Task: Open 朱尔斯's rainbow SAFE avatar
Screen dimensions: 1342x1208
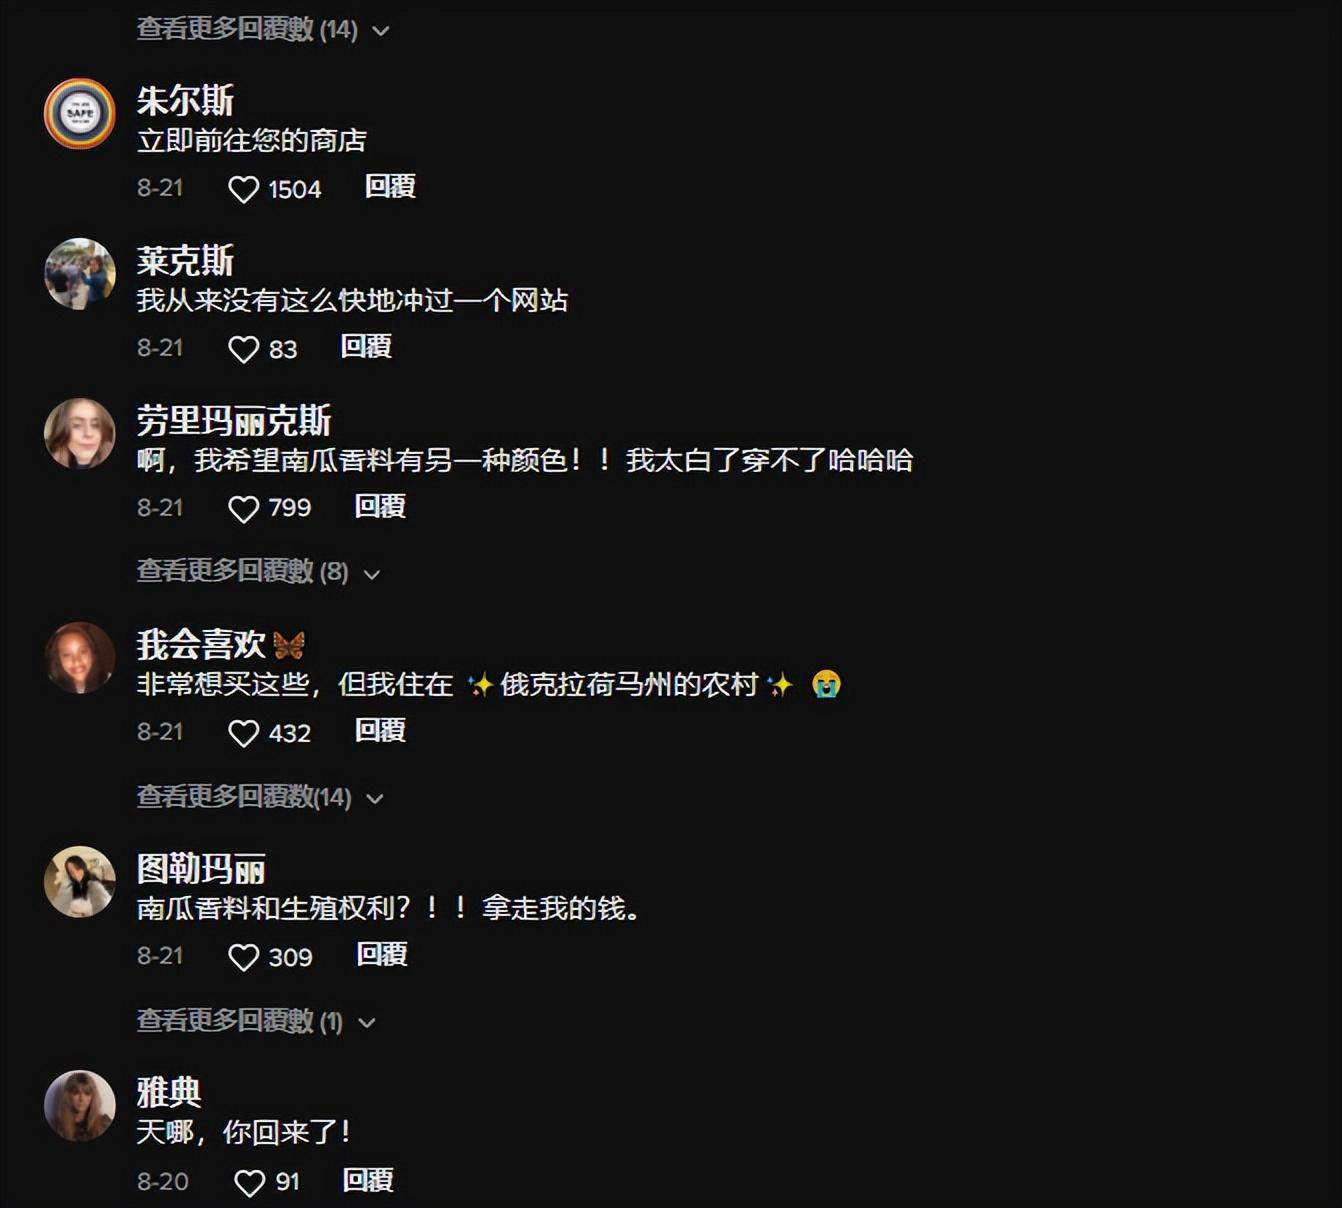Action: coord(80,113)
